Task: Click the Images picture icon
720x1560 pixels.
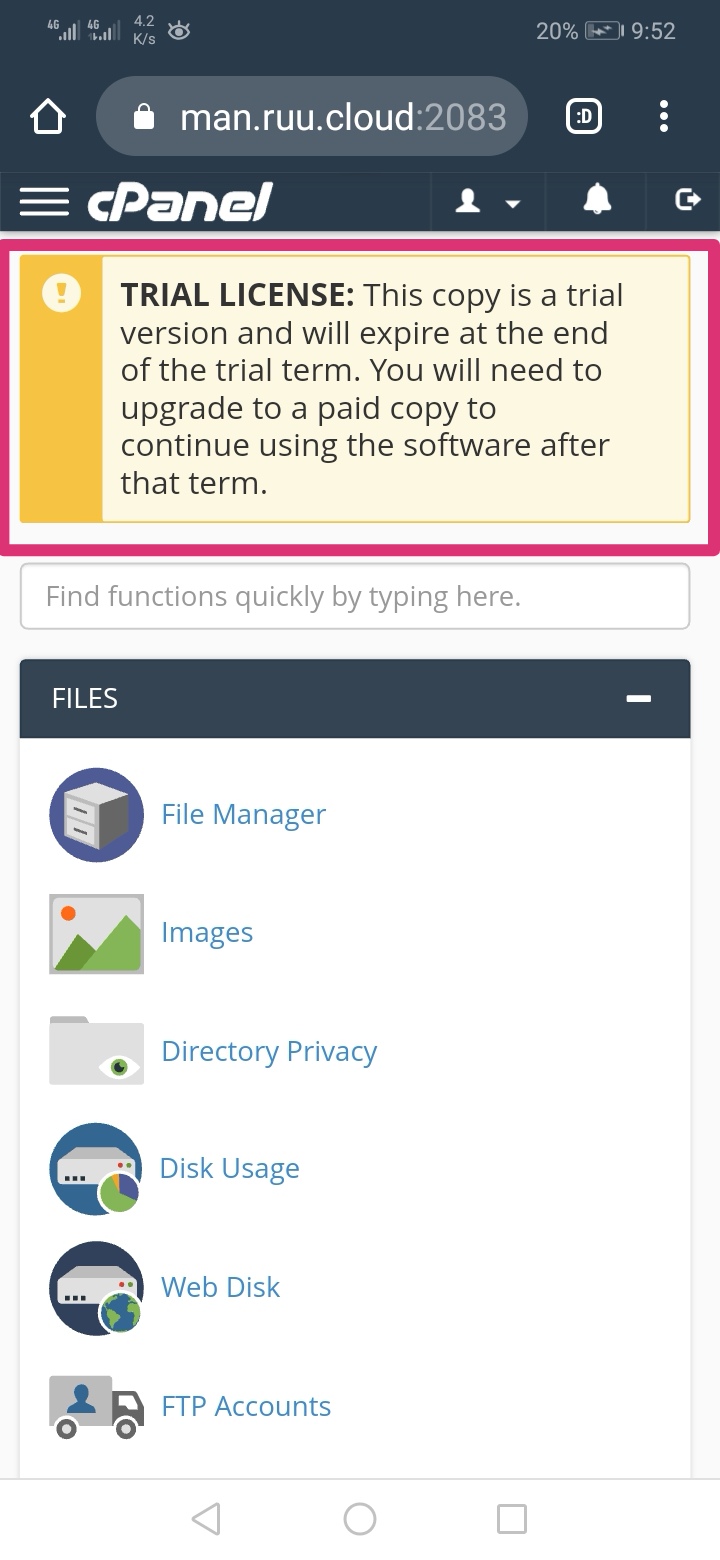Action: coord(96,933)
